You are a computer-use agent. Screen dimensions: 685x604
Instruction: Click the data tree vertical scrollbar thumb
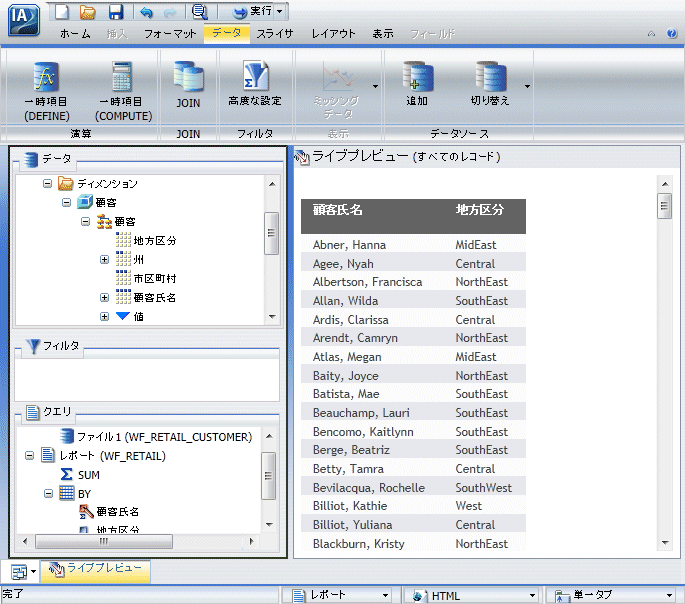tap(271, 233)
